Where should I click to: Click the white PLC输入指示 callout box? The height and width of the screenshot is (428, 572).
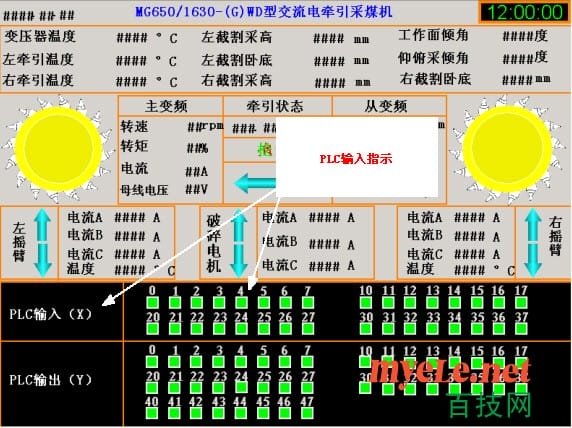click(x=356, y=157)
